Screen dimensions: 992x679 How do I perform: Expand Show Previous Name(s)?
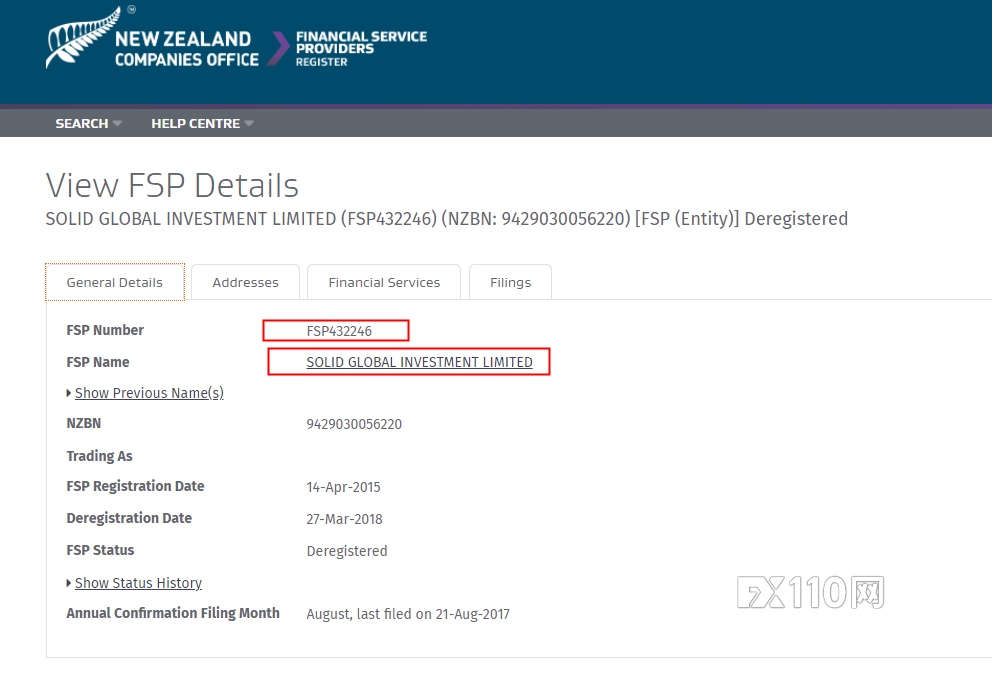(149, 393)
